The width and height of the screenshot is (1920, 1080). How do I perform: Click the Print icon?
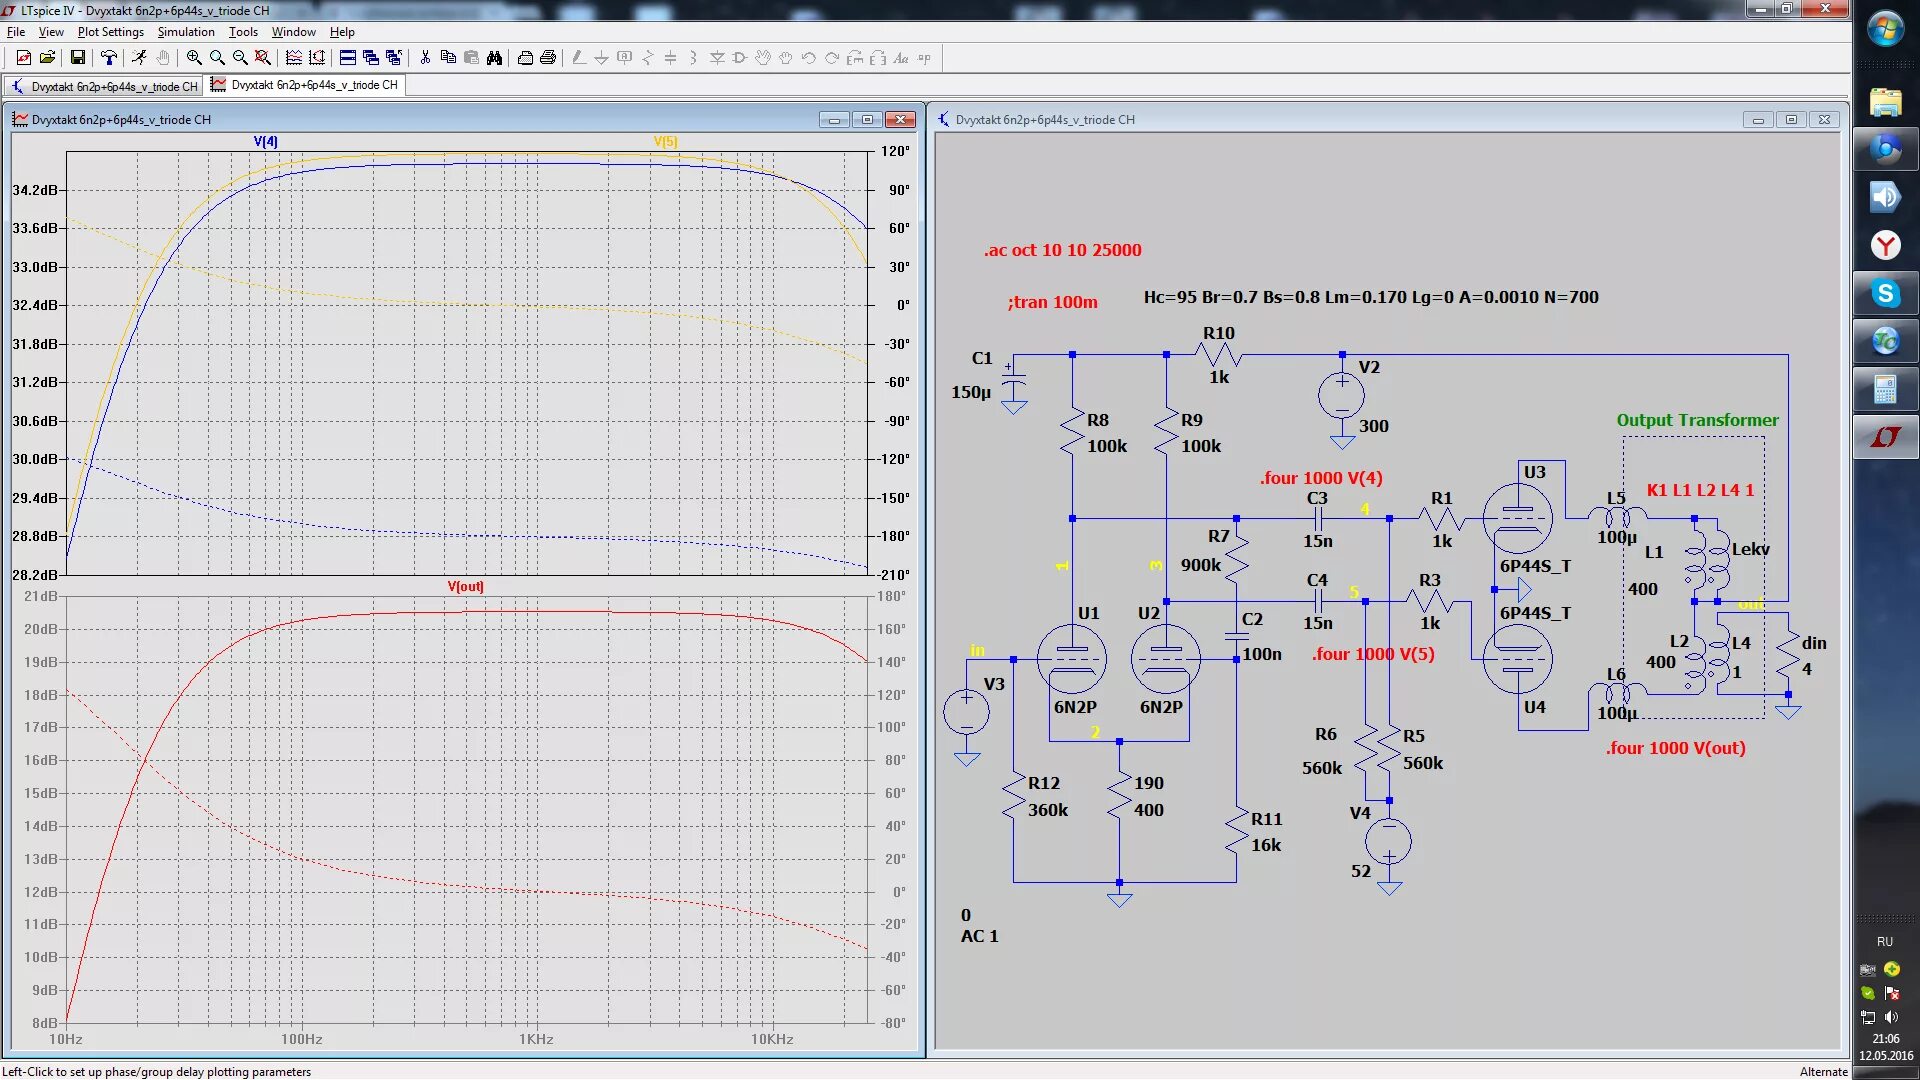point(548,58)
